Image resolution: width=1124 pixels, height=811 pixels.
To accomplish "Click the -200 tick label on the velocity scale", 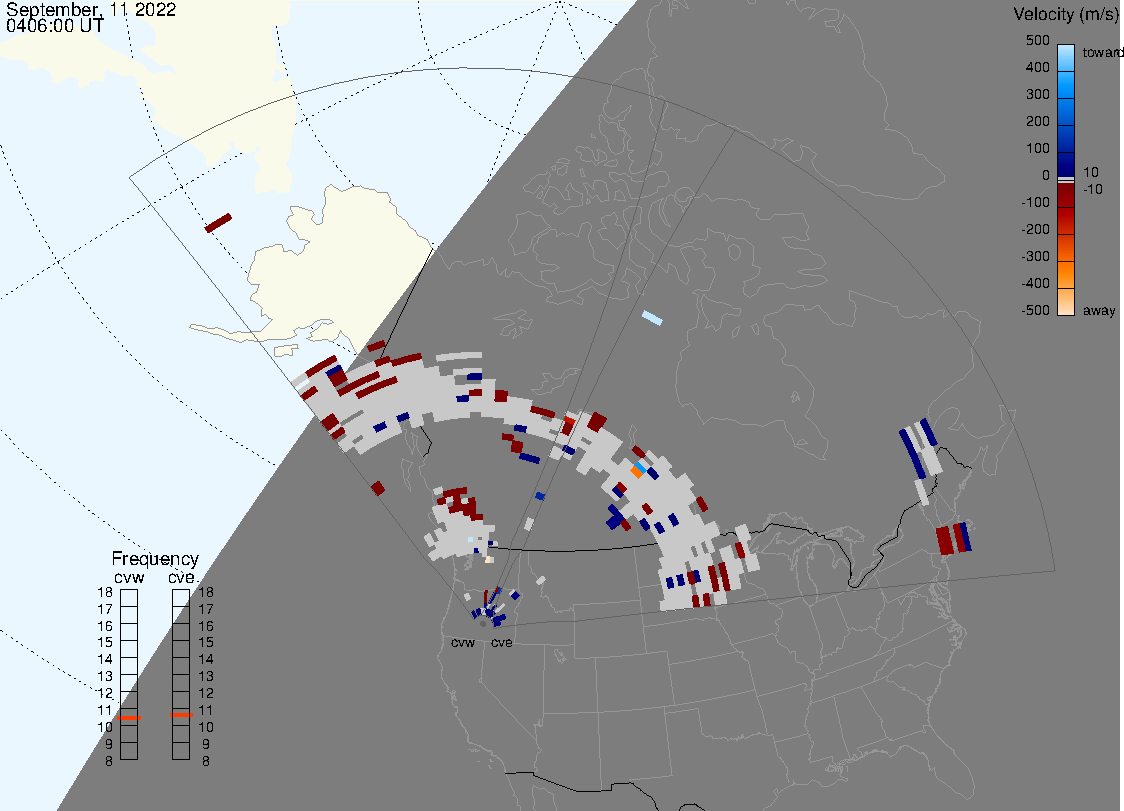I will [1035, 229].
